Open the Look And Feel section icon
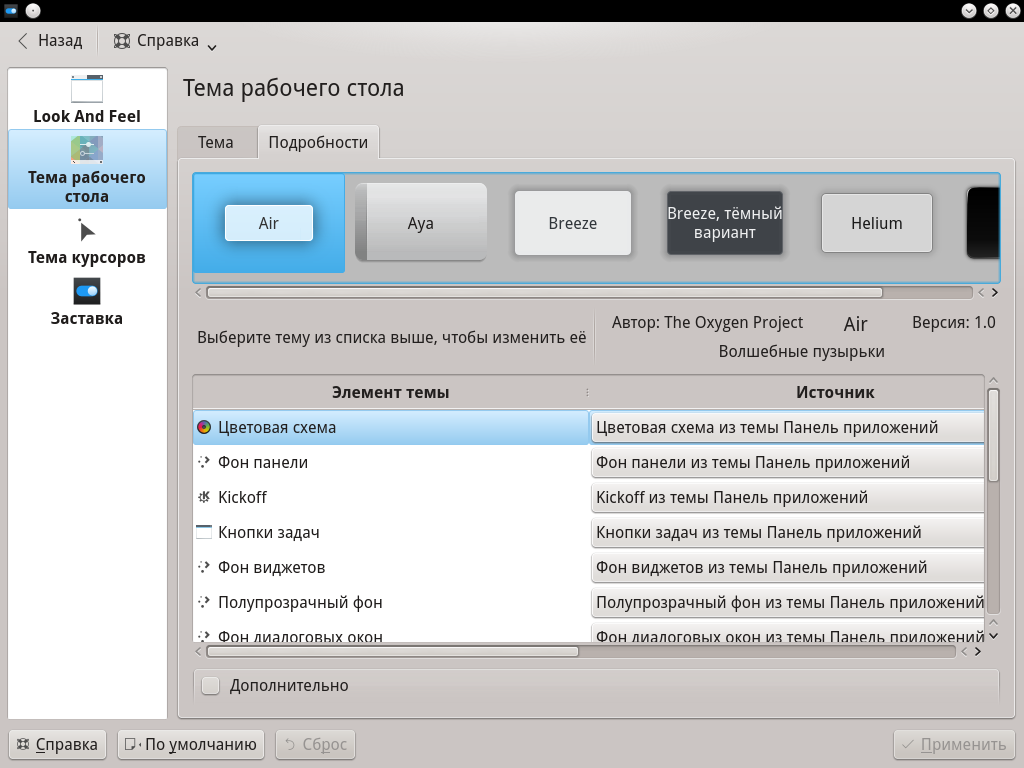Image resolution: width=1024 pixels, height=768 pixels. pyautogui.click(x=87, y=89)
